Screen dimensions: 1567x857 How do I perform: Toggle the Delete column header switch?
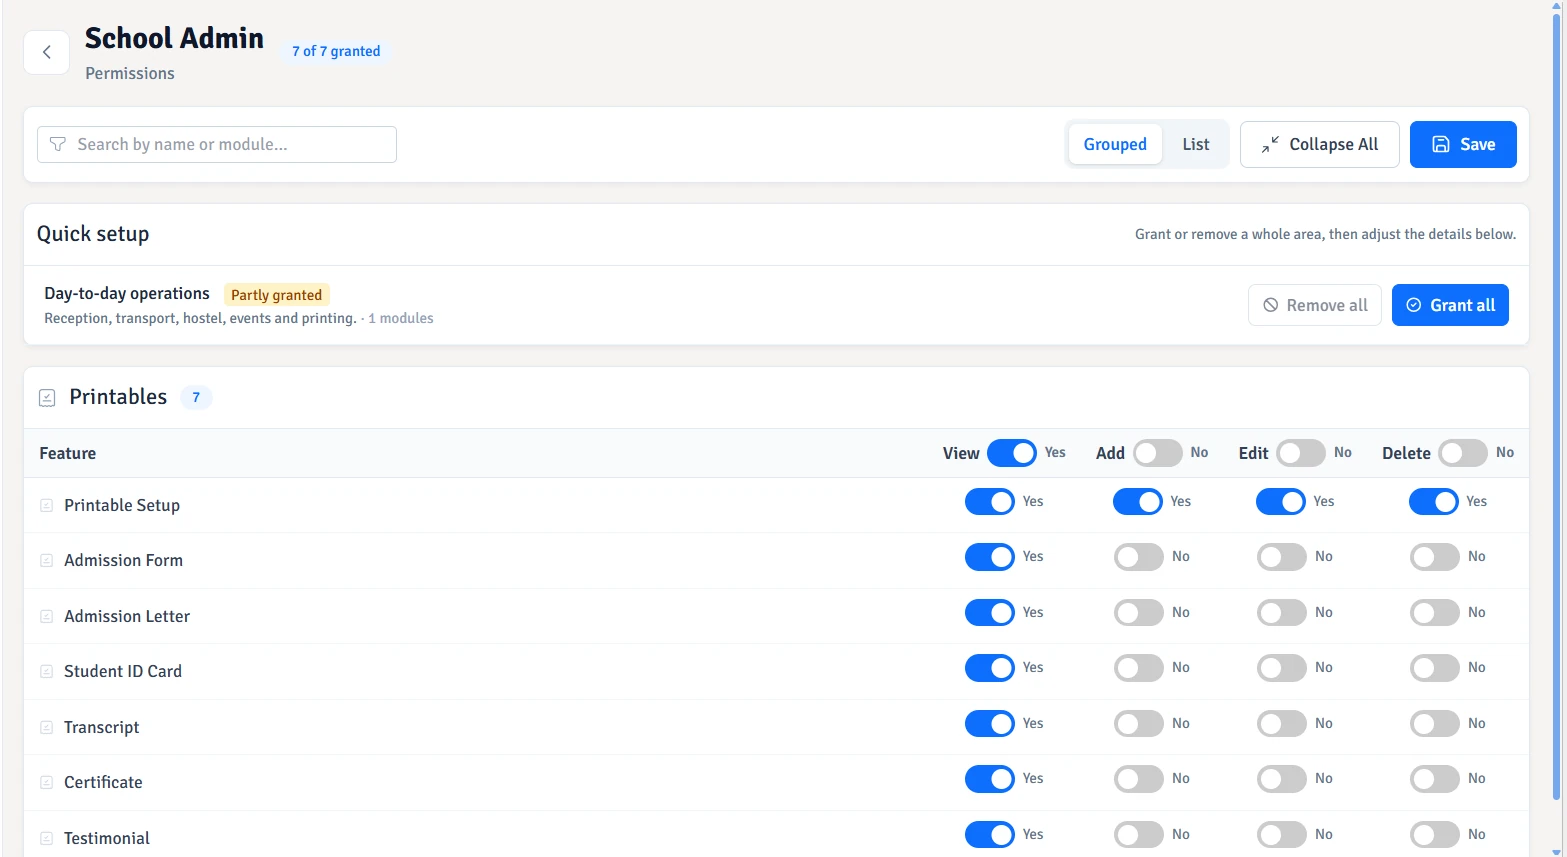click(1463, 453)
